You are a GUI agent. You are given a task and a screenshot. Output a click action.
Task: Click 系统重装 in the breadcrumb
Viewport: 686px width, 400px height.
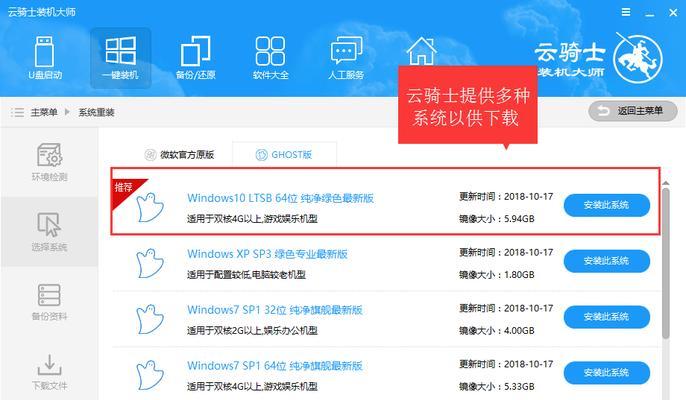pos(96,112)
